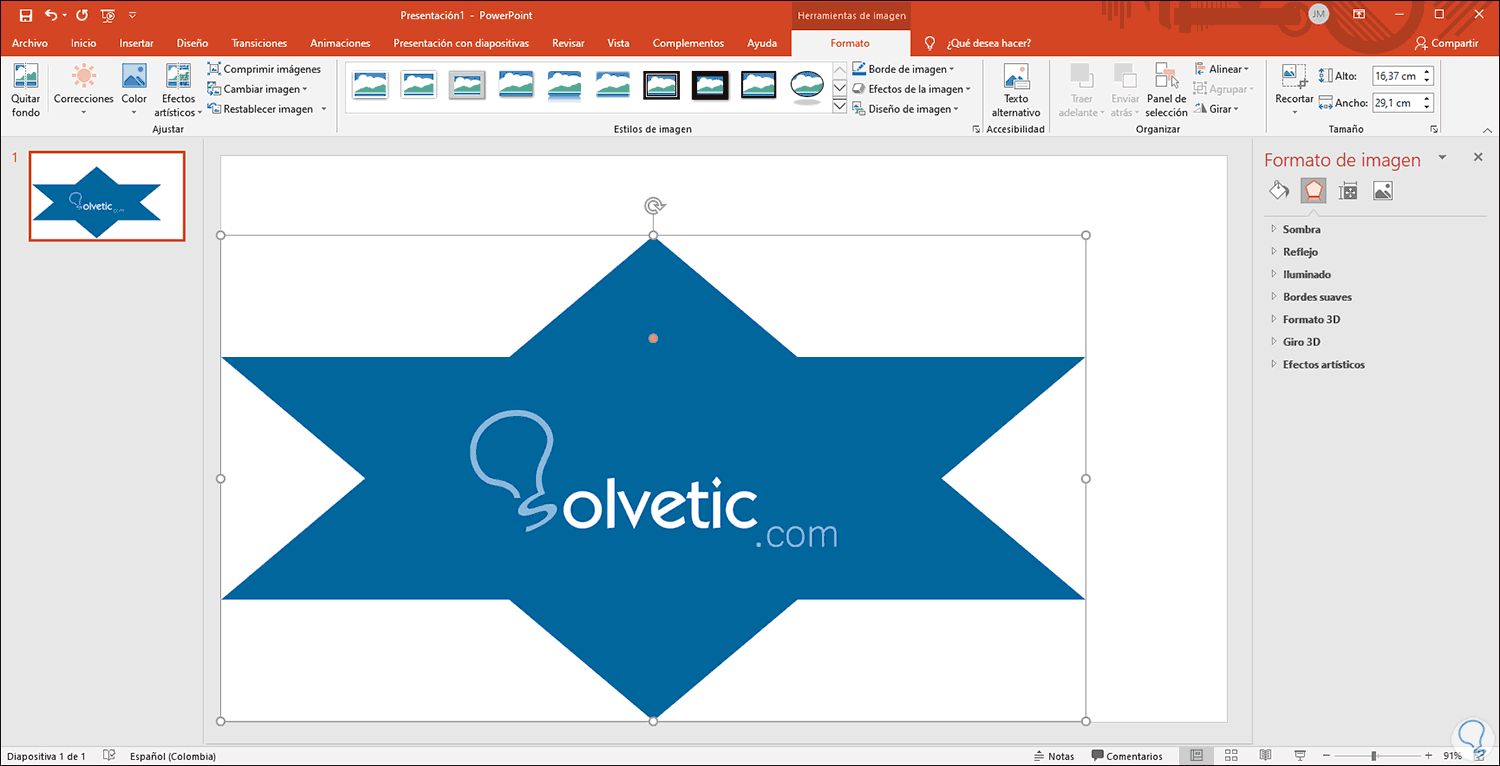Expand the Iluminado section

(1305, 274)
